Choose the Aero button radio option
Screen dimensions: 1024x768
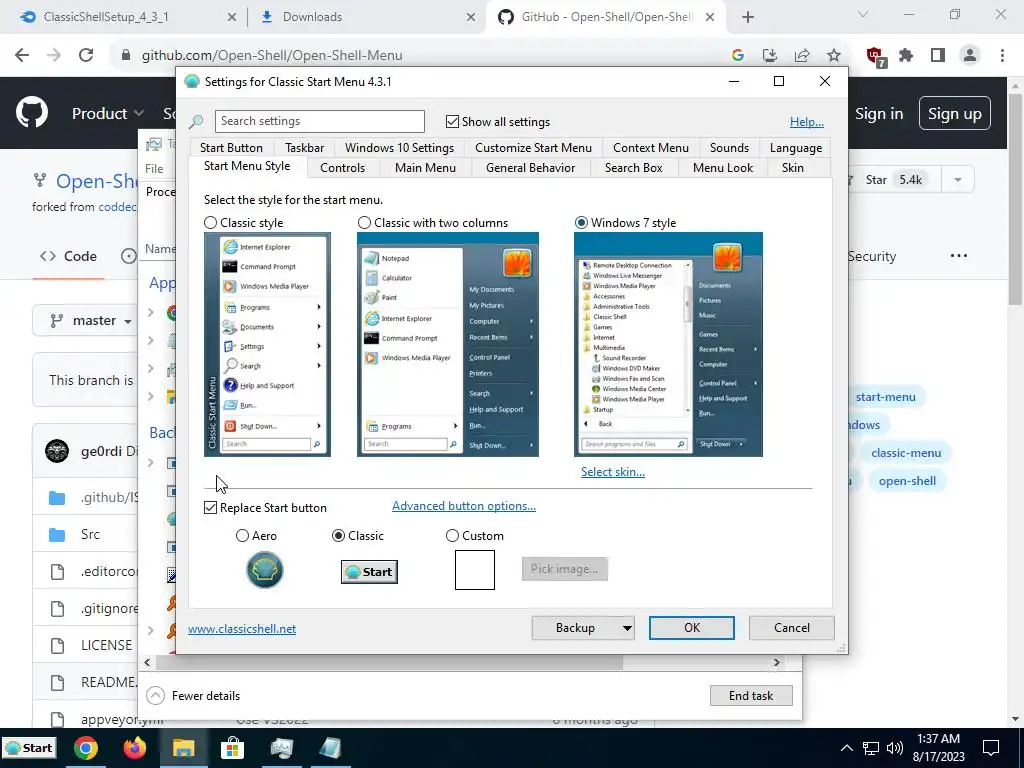pos(242,536)
